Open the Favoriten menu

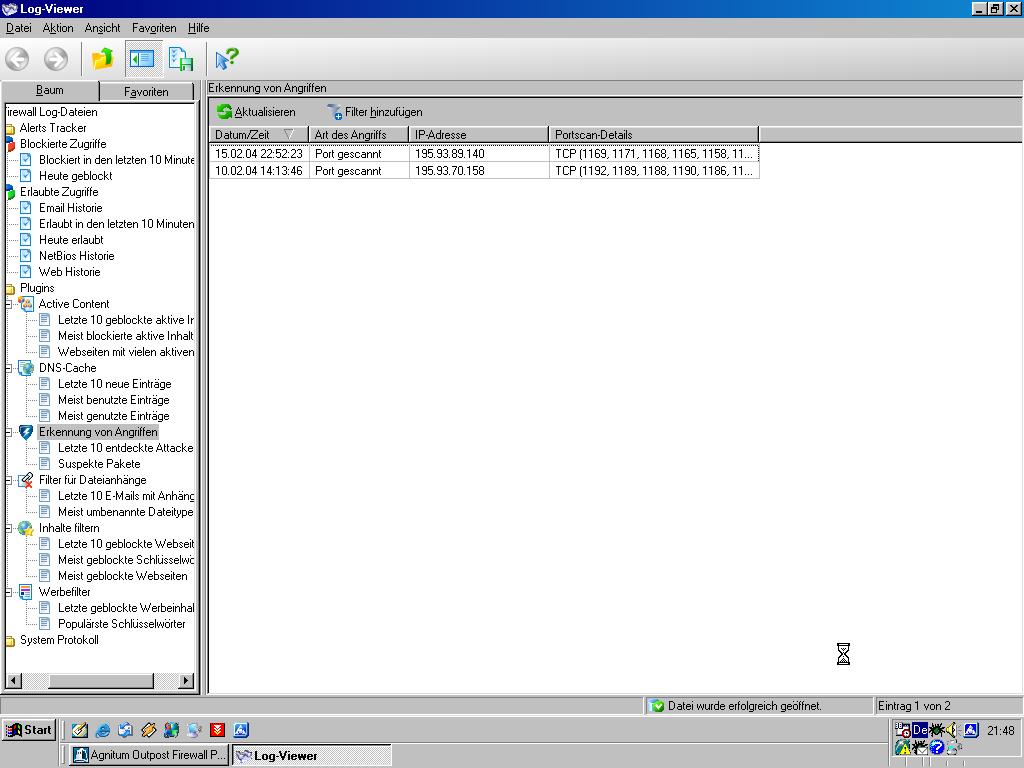154,28
